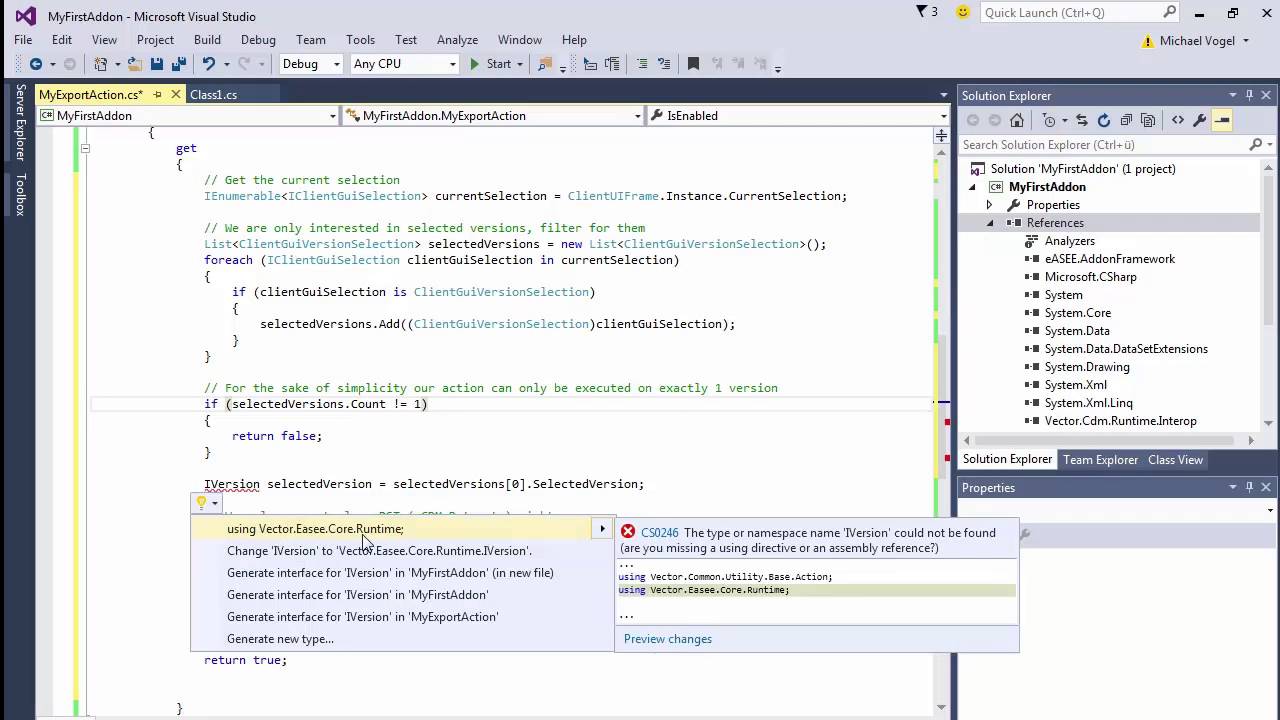1280x720 pixels.
Task: Click the Find in Files toolbar icon
Action: [x=545, y=64]
